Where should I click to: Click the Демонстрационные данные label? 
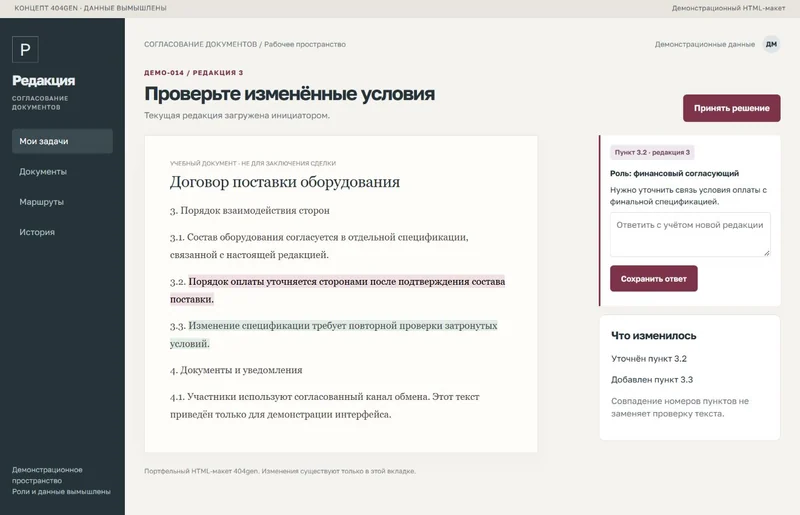(x=705, y=44)
